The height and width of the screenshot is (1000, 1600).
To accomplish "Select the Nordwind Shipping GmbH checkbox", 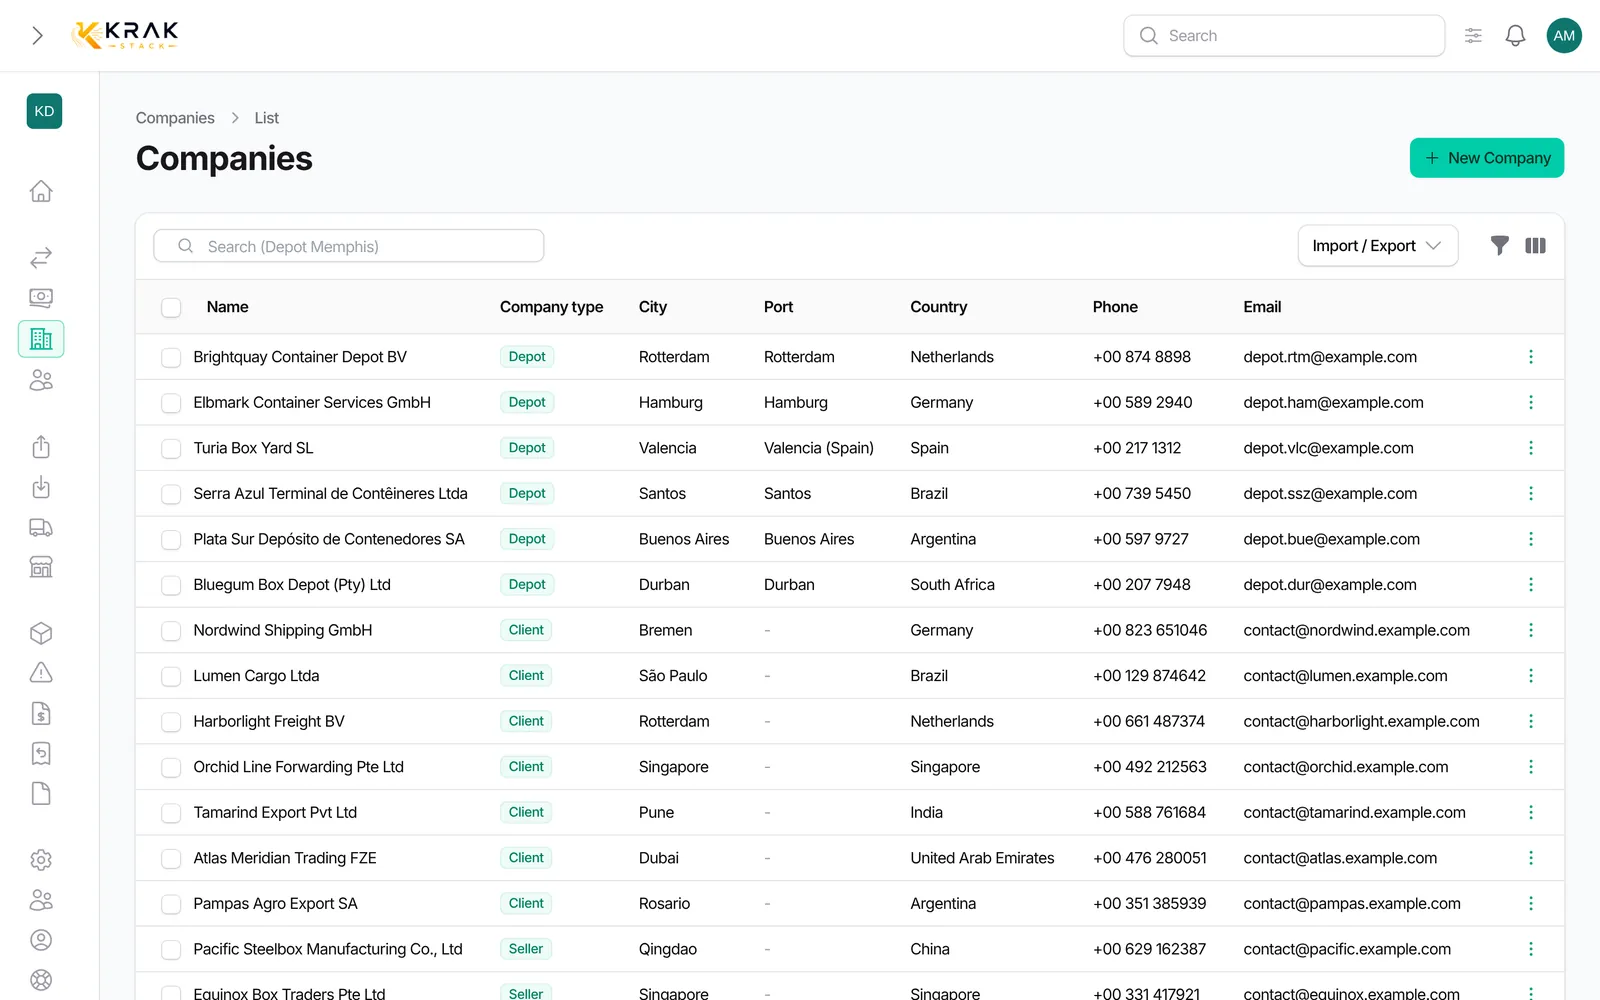I will coord(171,631).
